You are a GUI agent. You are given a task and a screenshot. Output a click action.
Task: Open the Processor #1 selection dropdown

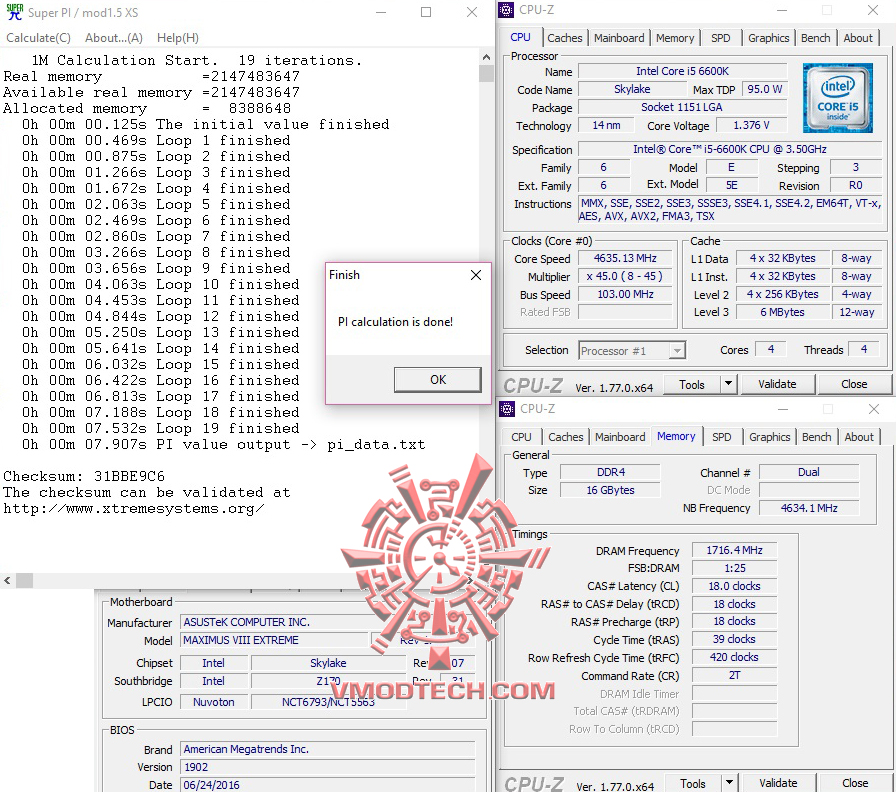click(632, 351)
